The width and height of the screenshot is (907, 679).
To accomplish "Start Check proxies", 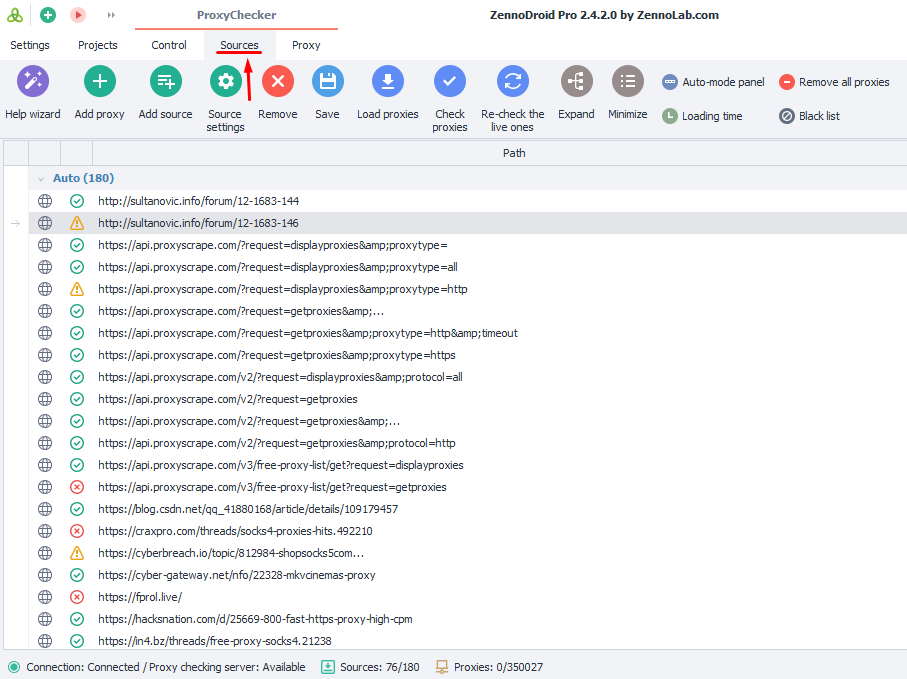I will point(450,82).
